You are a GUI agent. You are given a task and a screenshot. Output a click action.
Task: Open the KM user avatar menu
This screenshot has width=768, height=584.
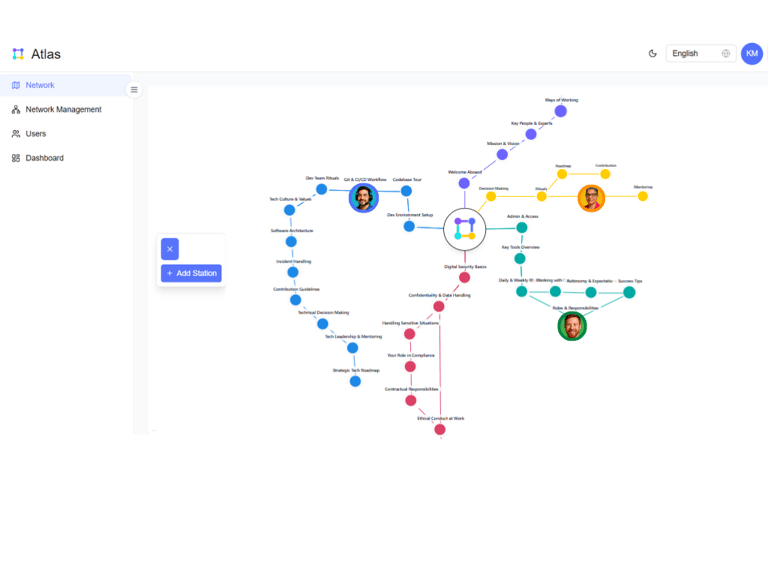751,53
